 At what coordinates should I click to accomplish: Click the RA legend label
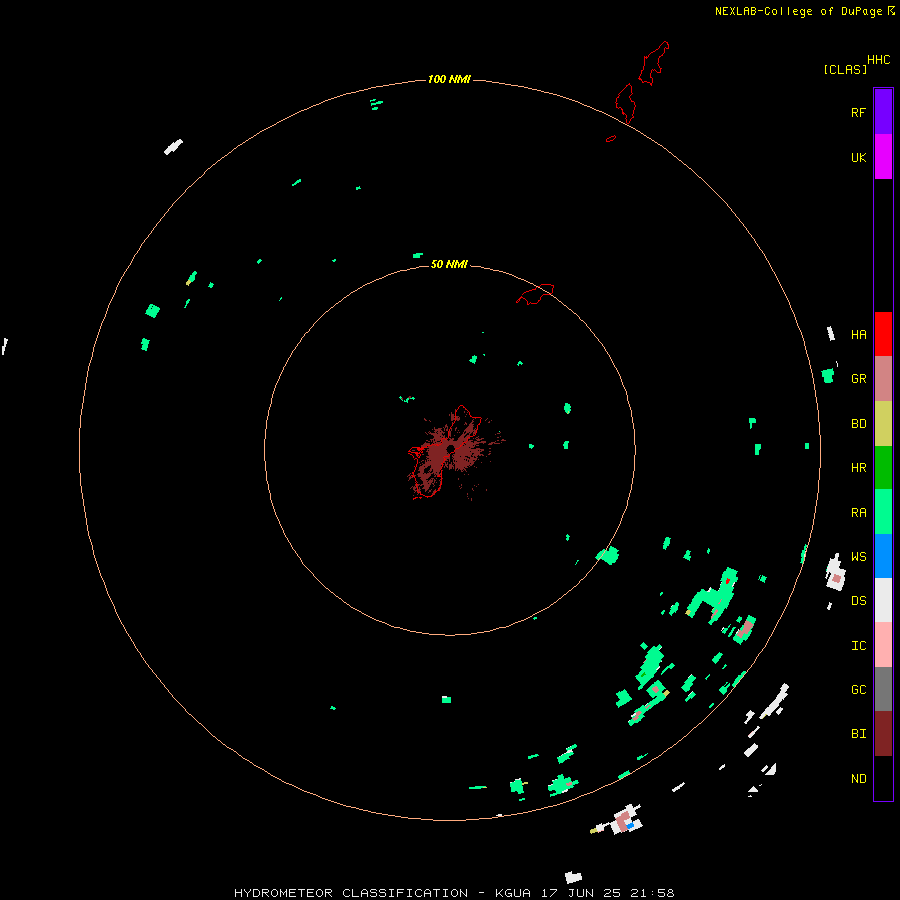859,513
